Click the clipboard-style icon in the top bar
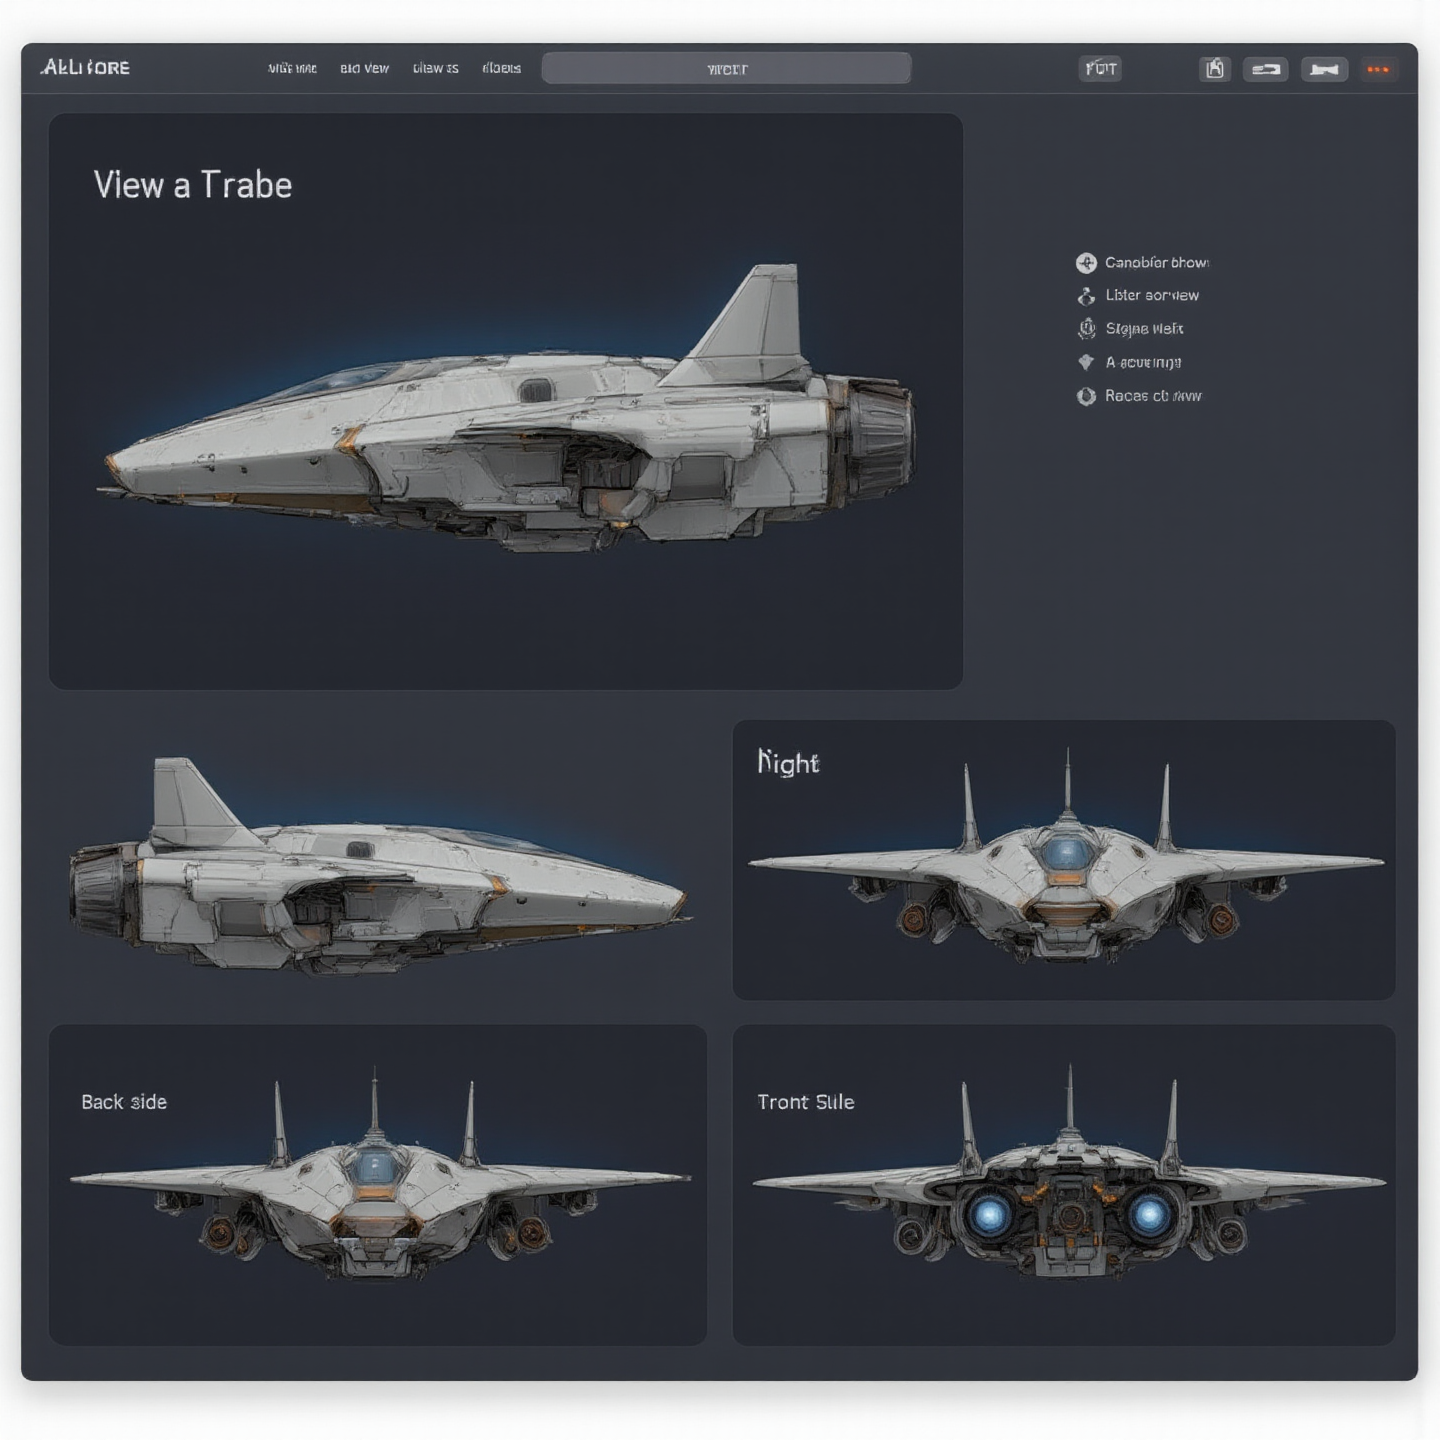Image resolution: width=1440 pixels, height=1440 pixels. click(1215, 69)
